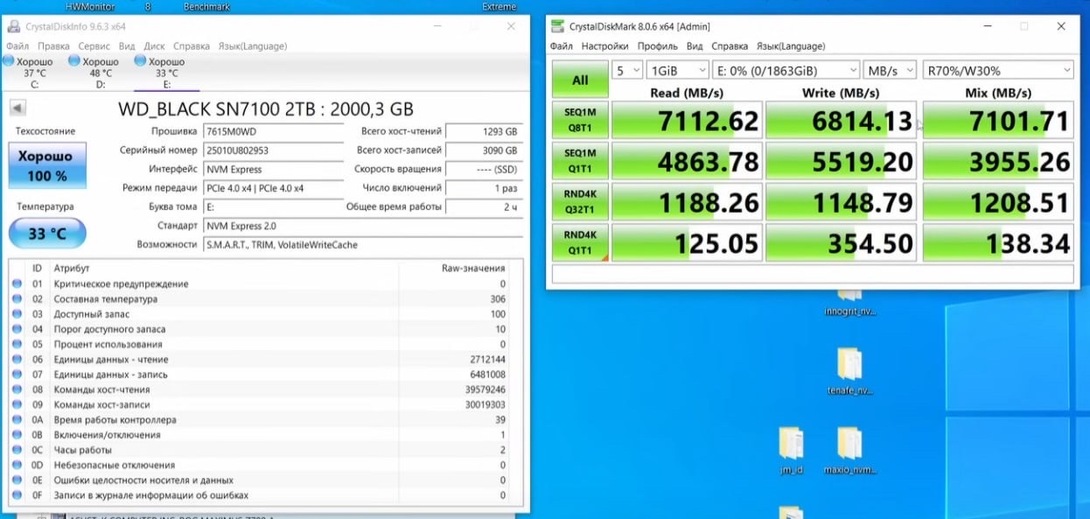Click the 33 °C temperature button
The image size is (1090, 519).
click(x=47, y=233)
